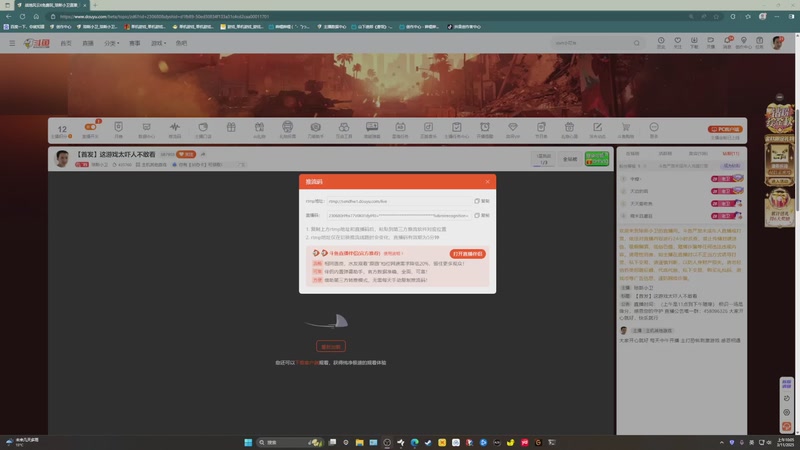Toggle the live broadcast on/off switch
Image resolution: width=800 pixels, height=450 pixels.
pyautogui.click(x=90, y=127)
